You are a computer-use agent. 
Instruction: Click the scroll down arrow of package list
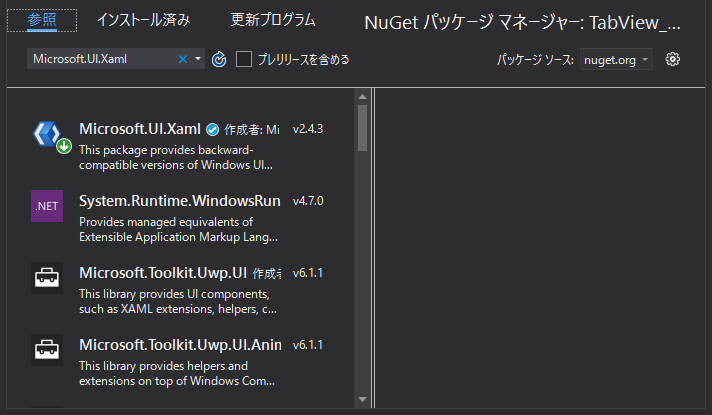click(x=362, y=400)
